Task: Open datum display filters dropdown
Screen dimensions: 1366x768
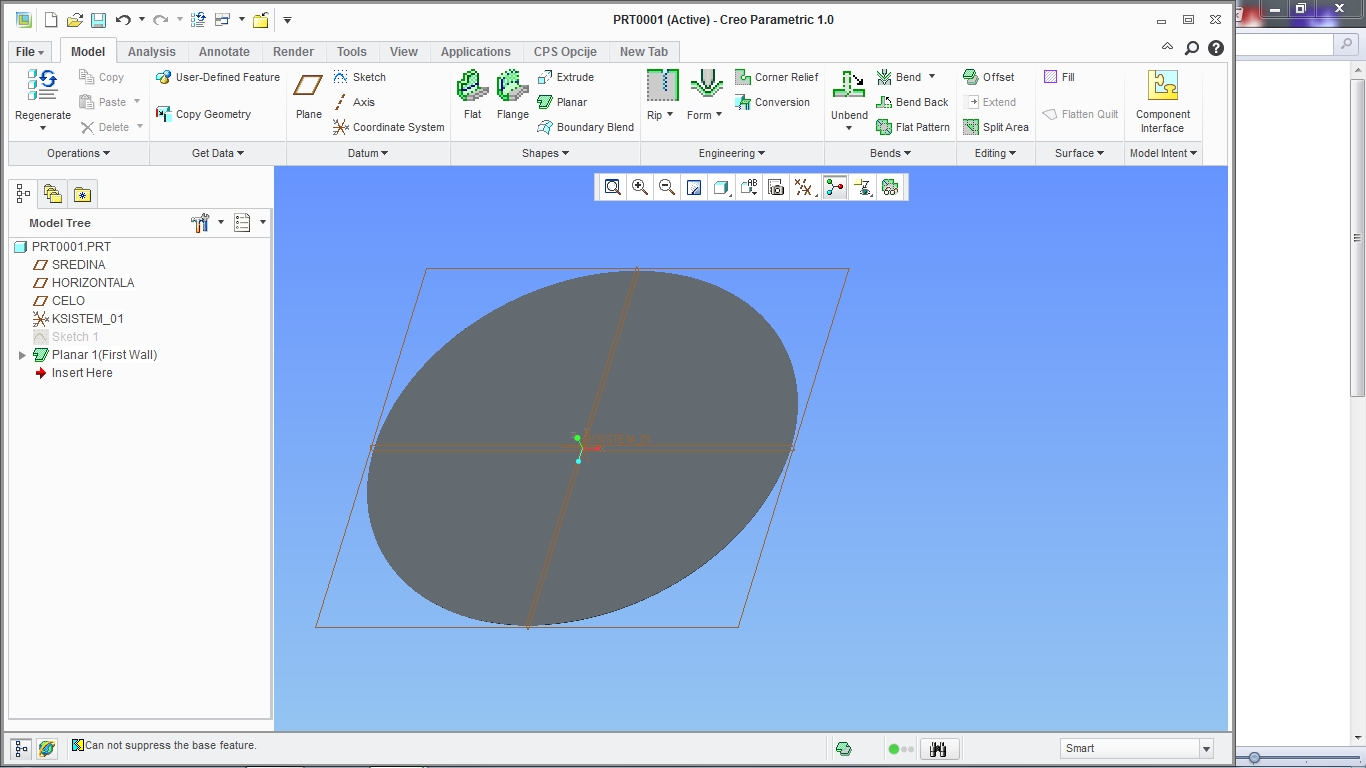Action: [x=803, y=187]
